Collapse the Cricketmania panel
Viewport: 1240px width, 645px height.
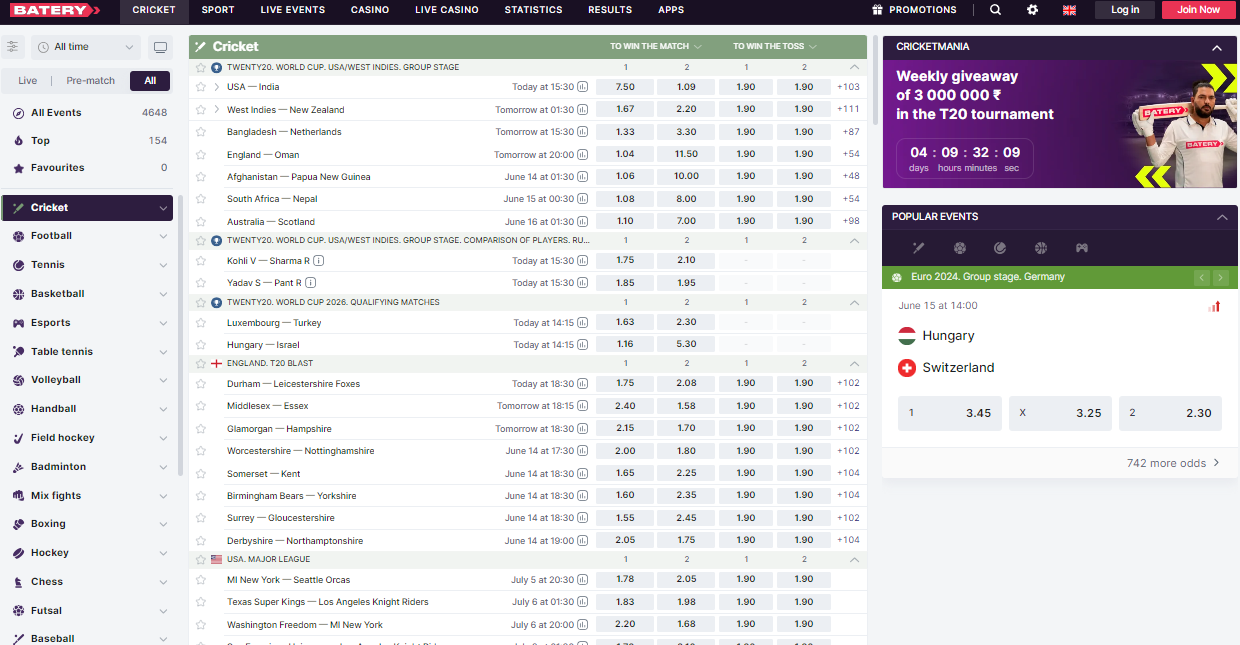coord(1217,47)
